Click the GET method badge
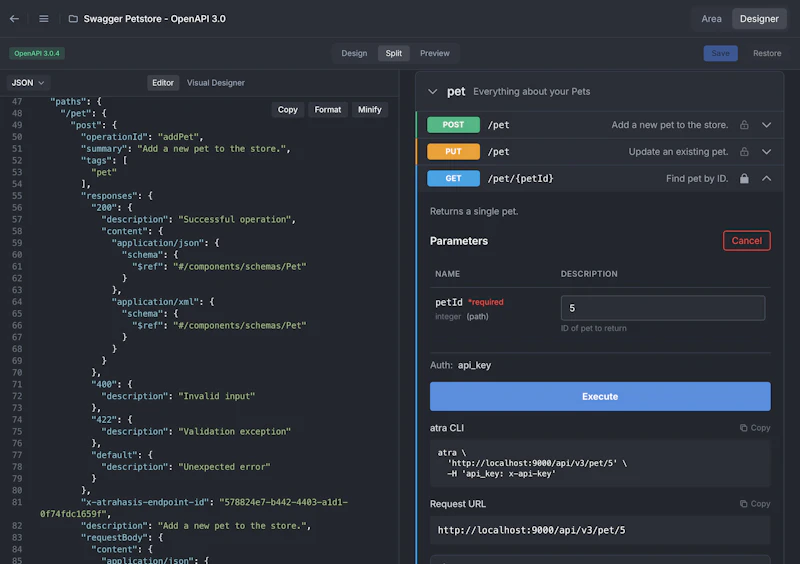 [453, 179]
